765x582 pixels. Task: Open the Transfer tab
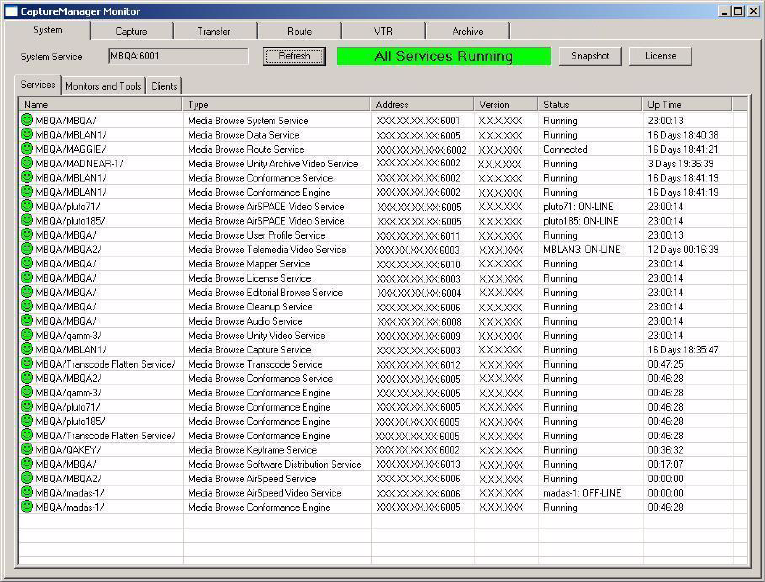(x=214, y=31)
